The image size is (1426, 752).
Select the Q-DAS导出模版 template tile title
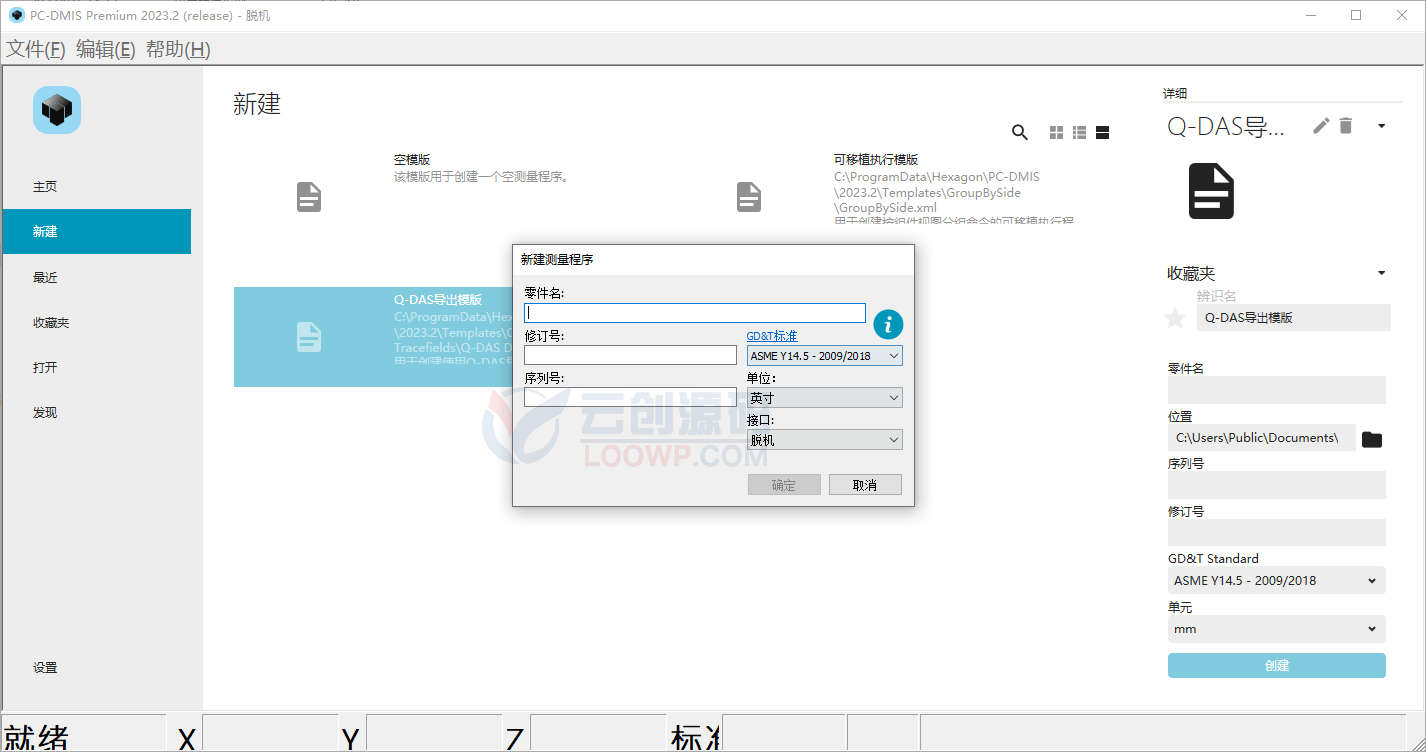[438, 299]
